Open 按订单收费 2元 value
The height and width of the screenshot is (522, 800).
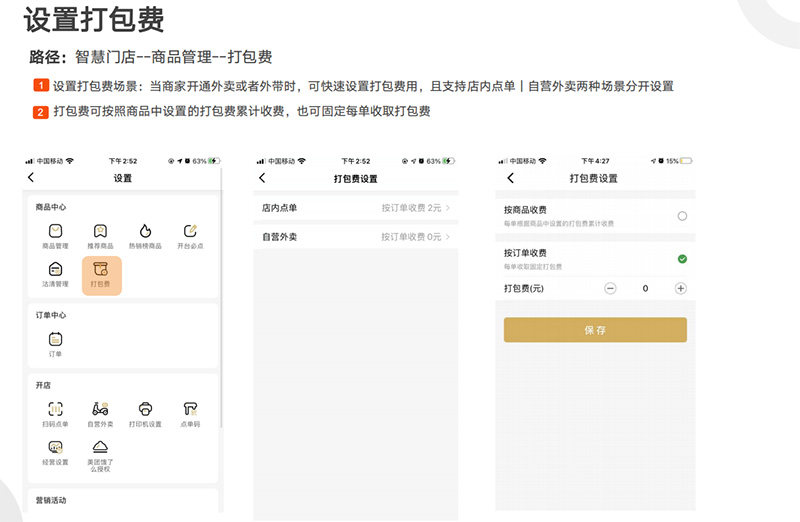coord(411,208)
